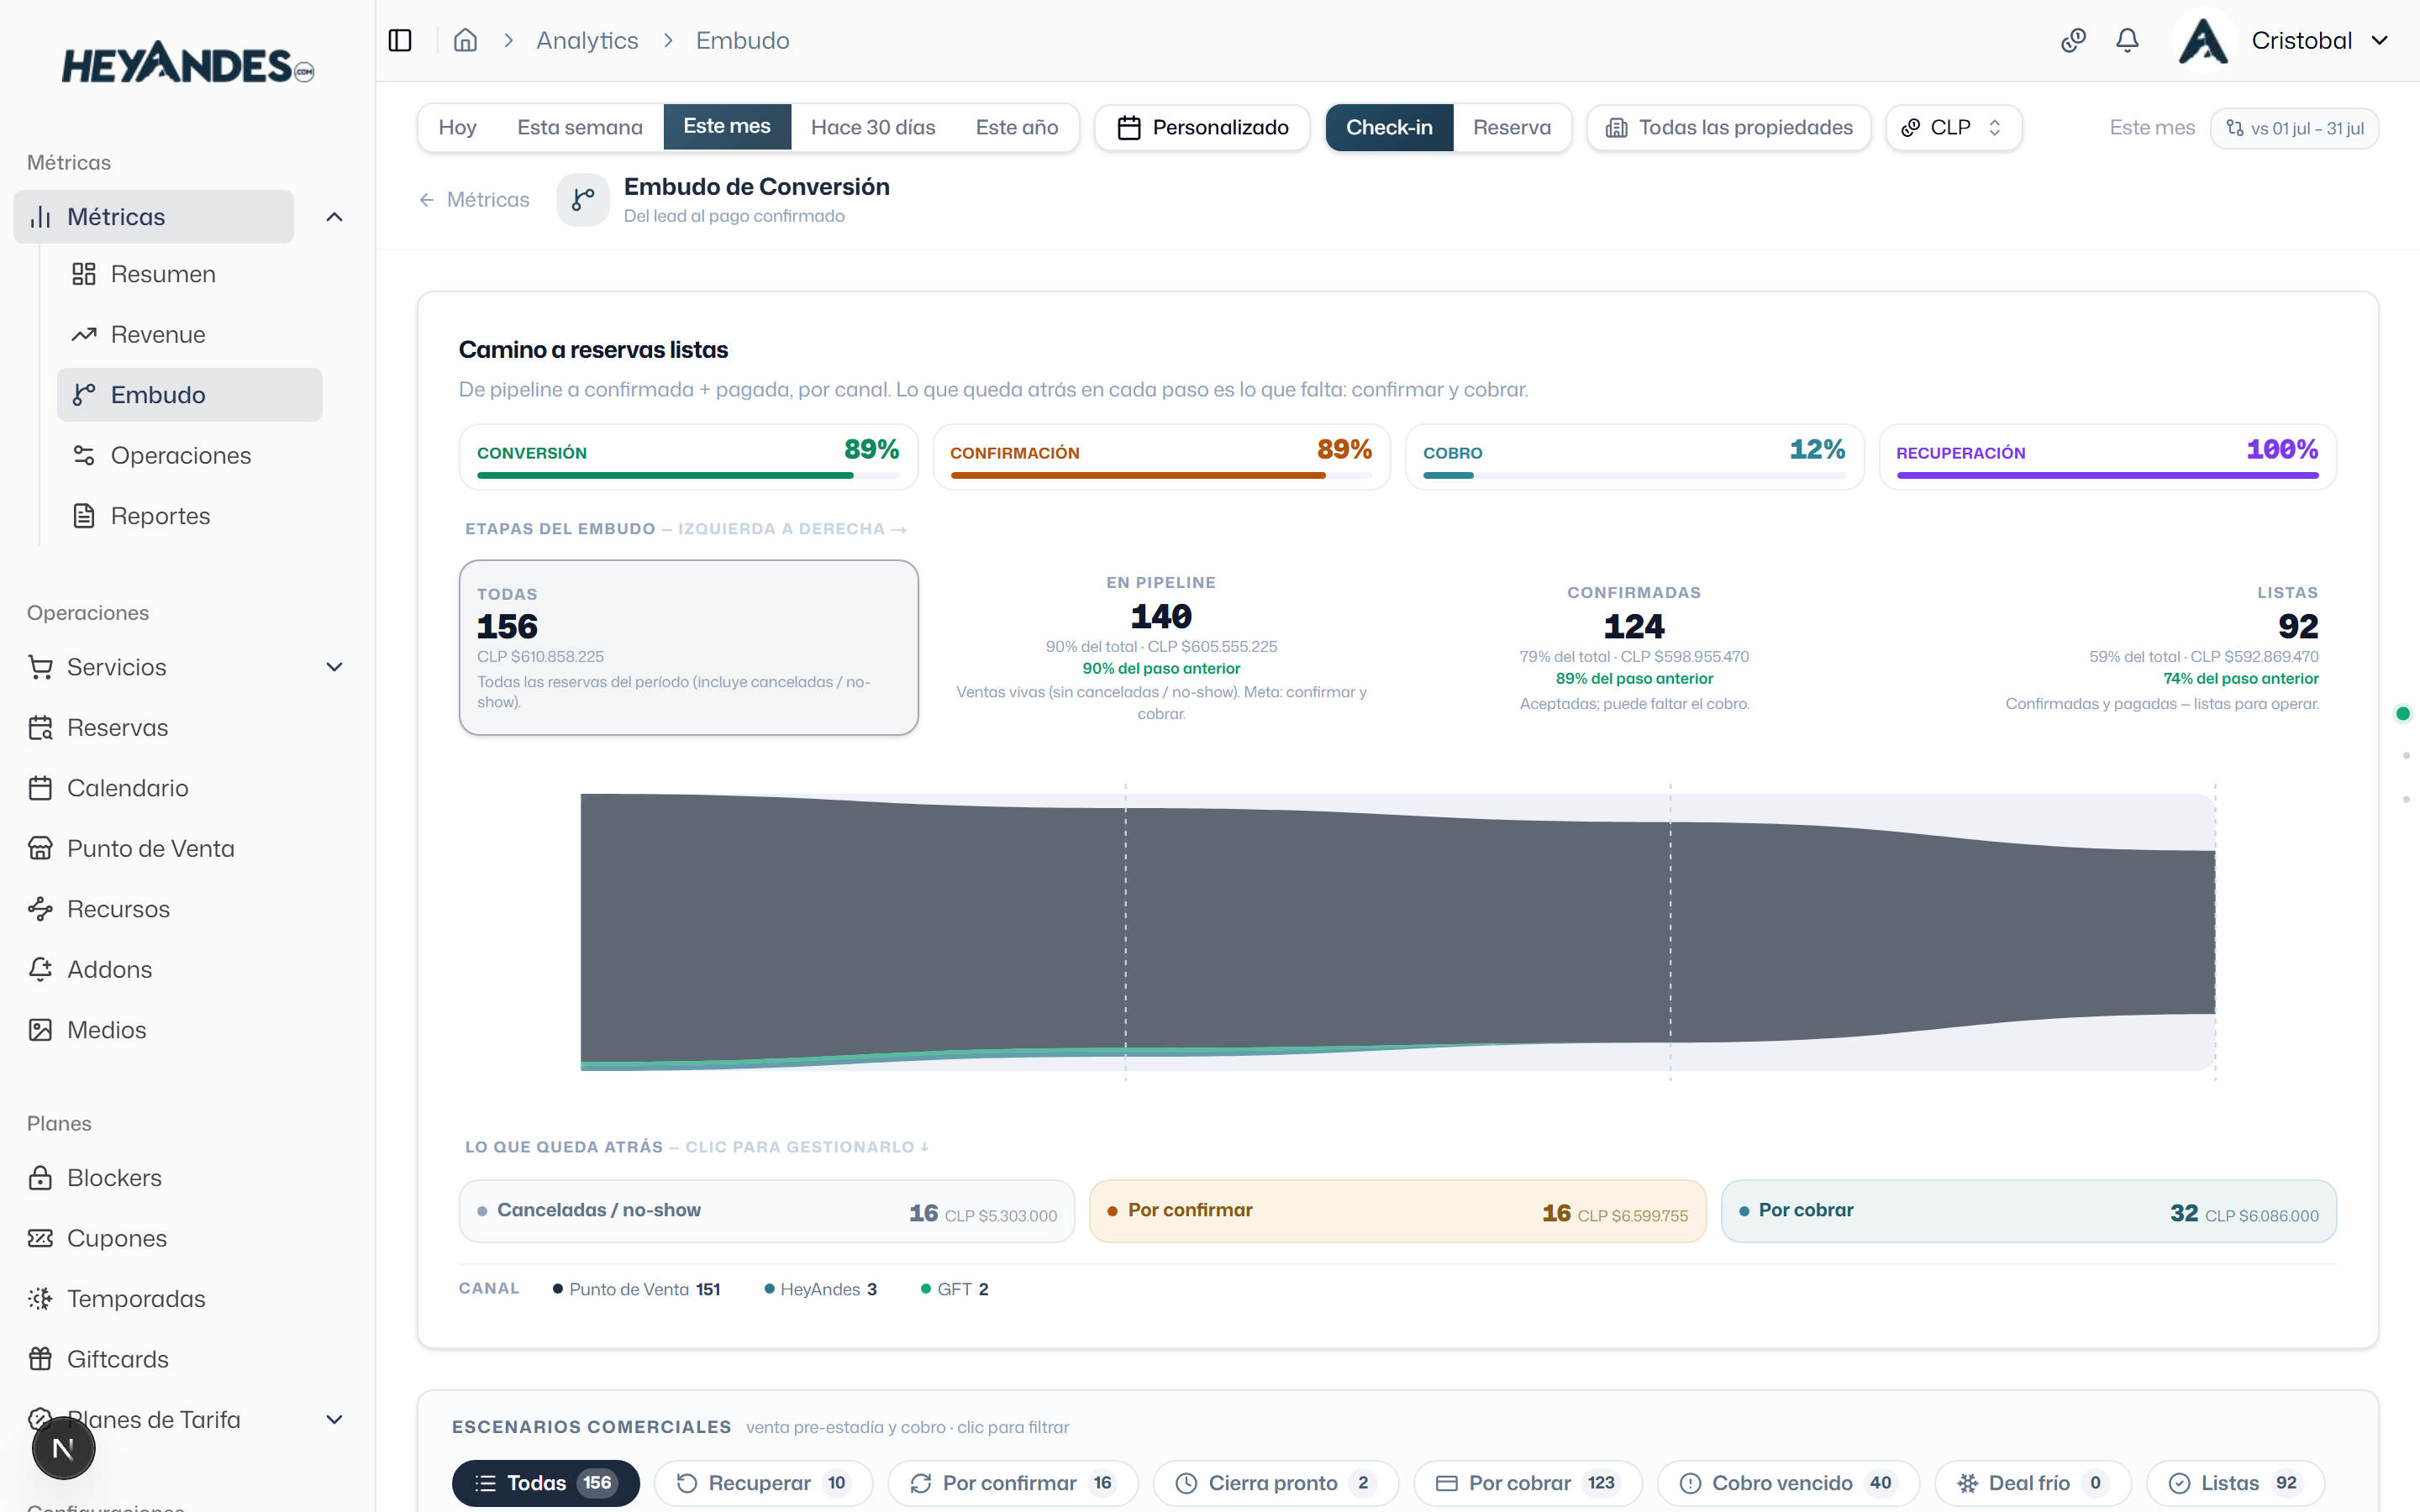Open notifications bell
The height and width of the screenshot is (1512, 2420).
click(x=2127, y=40)
